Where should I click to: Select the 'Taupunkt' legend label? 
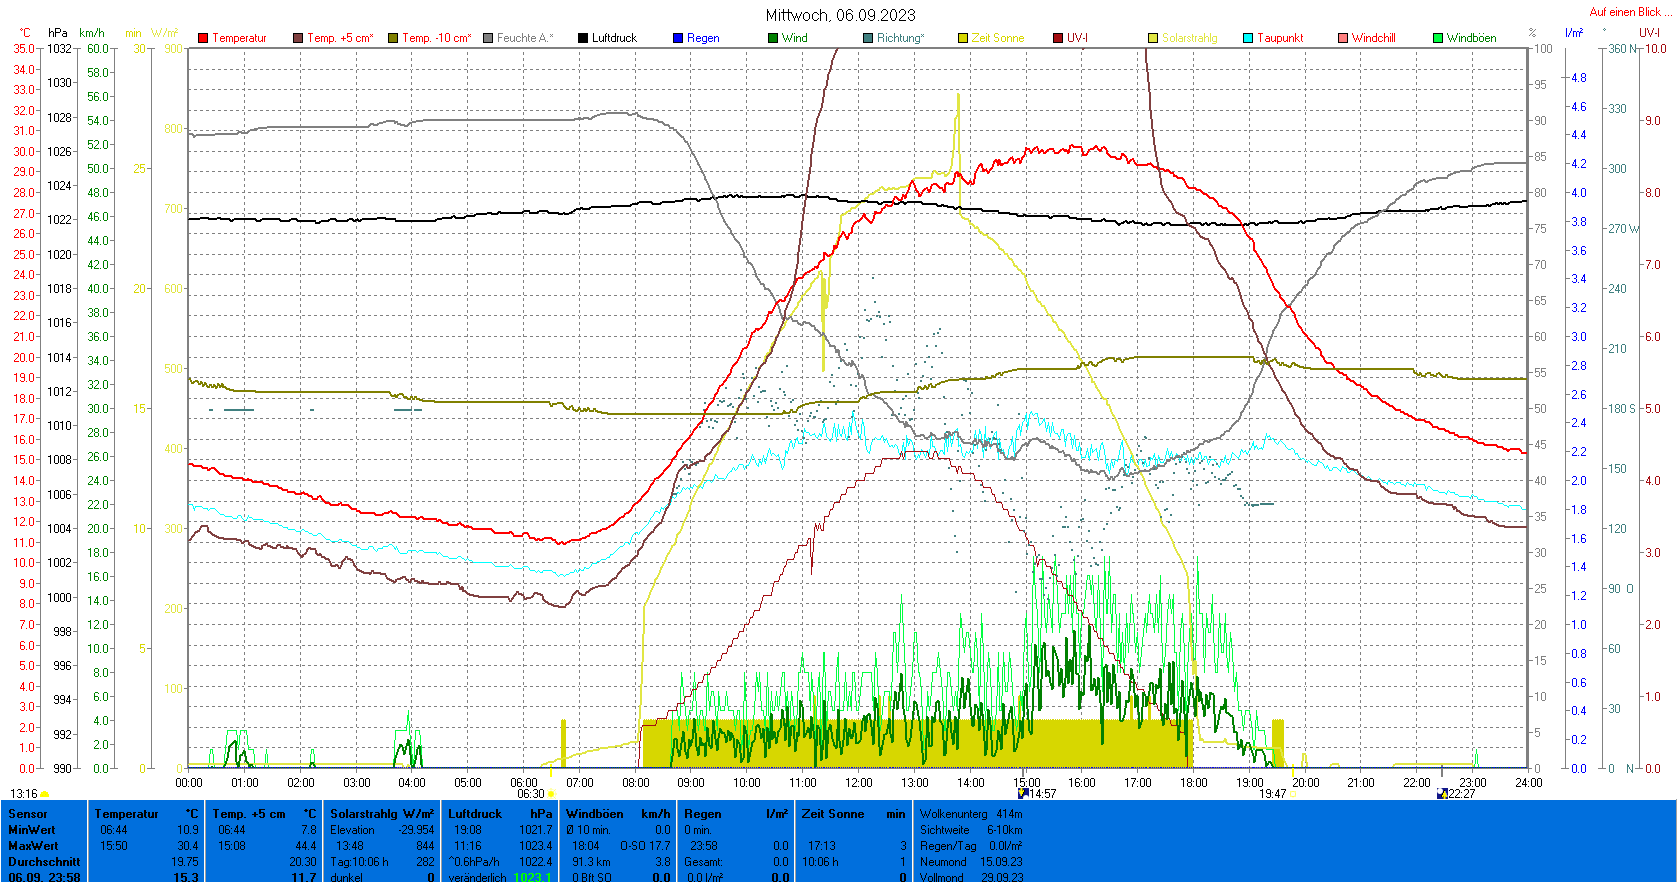pyautogui.click(x=1280, y=38)
